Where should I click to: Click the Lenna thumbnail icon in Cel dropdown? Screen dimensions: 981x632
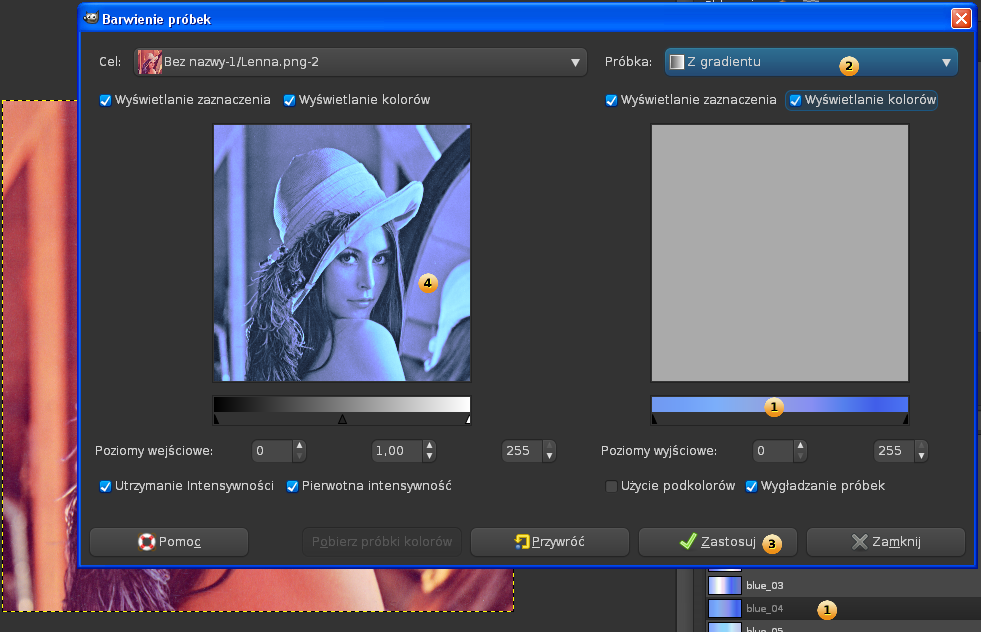coord(150,62)
